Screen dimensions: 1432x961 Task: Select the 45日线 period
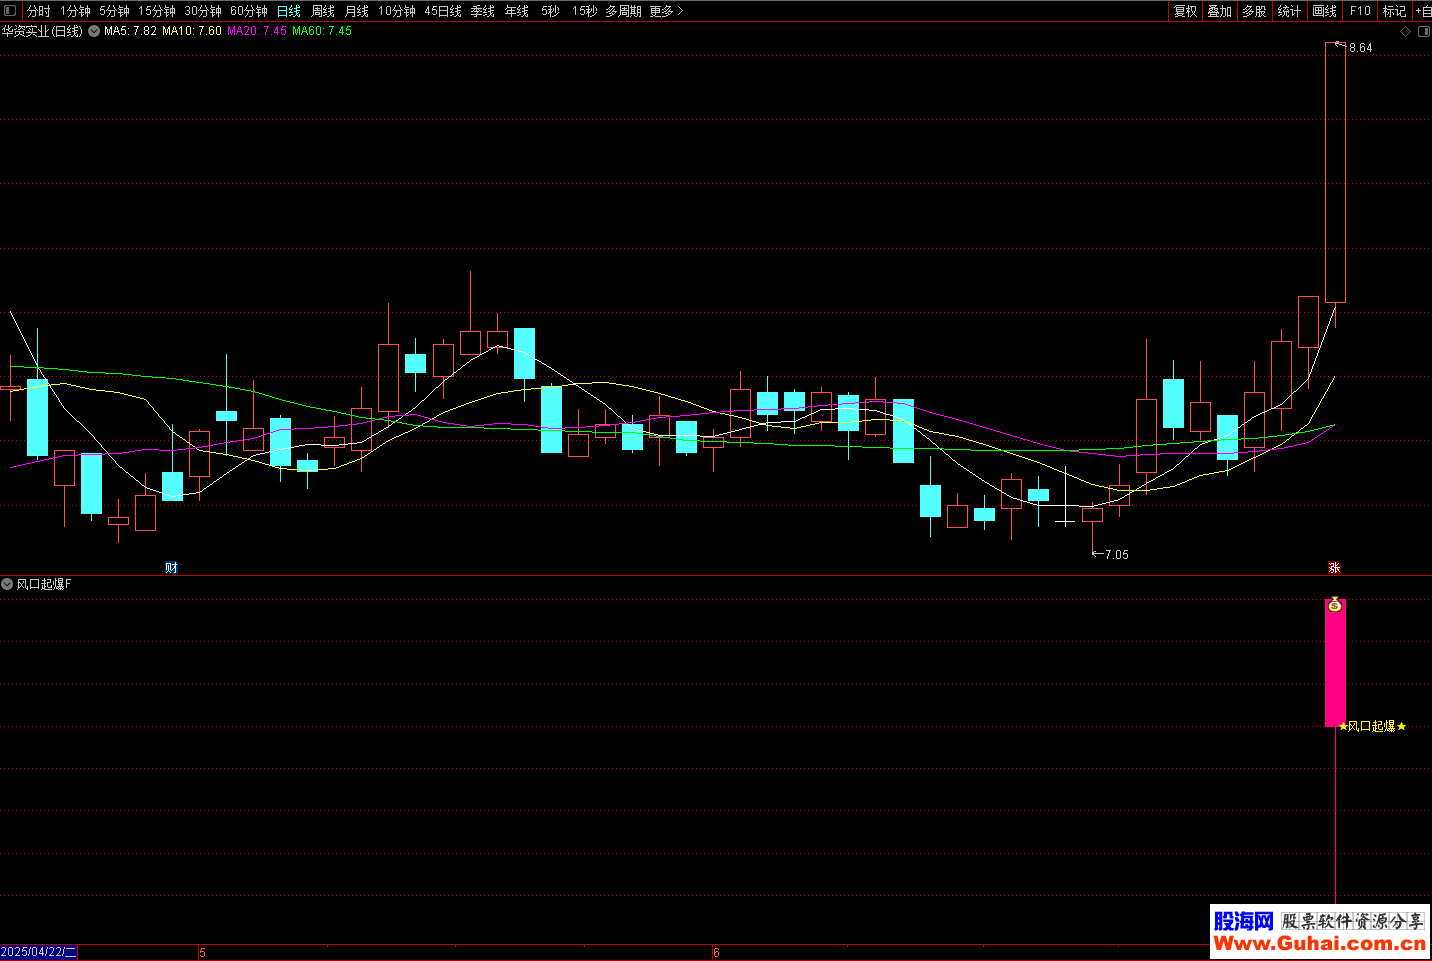click(x=443, y=11)
